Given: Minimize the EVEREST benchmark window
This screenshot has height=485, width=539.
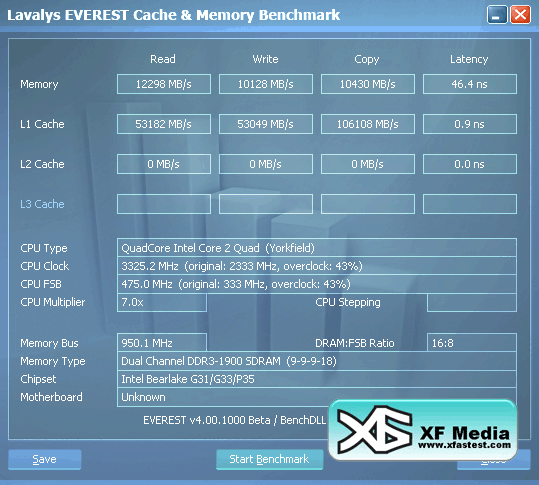Looking at the screenshot, I should coord(497,15).
